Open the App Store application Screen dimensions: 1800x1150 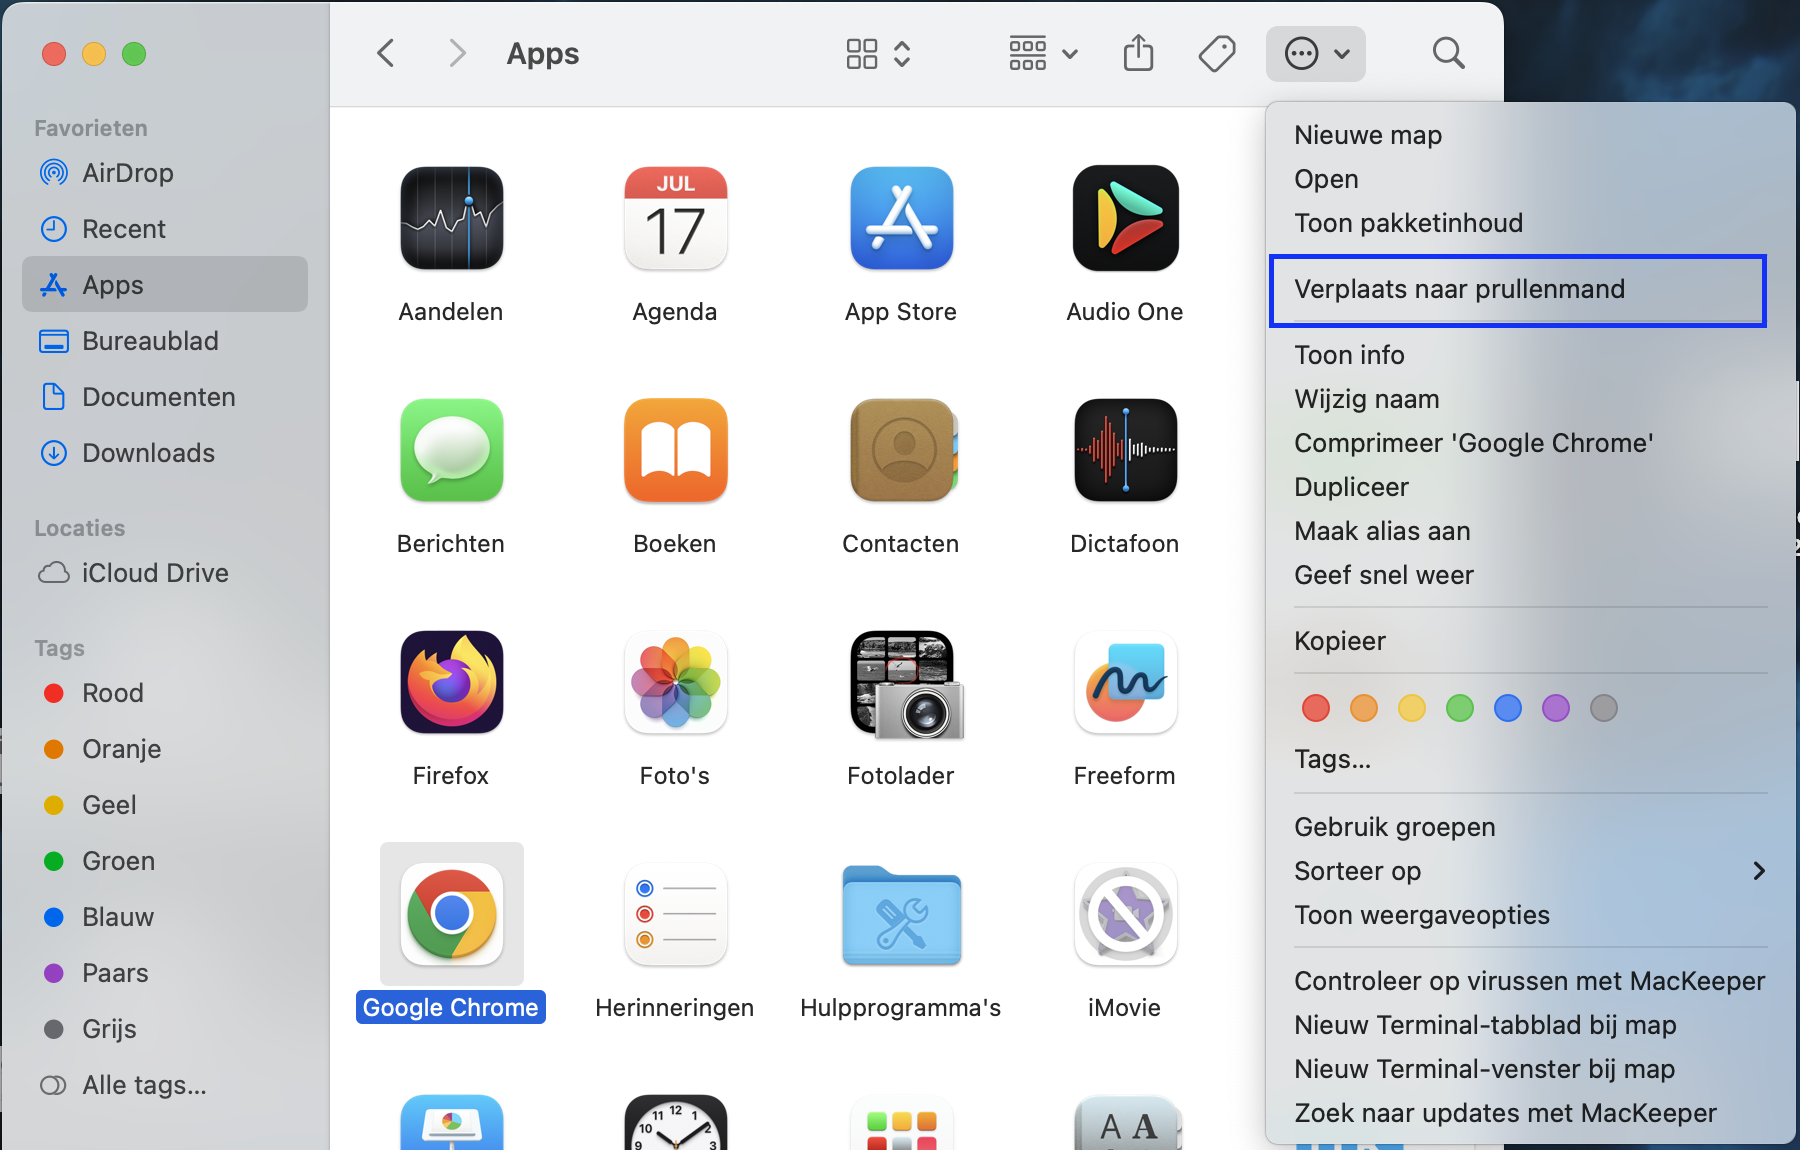pyautogui.click(x=900, y=219)
